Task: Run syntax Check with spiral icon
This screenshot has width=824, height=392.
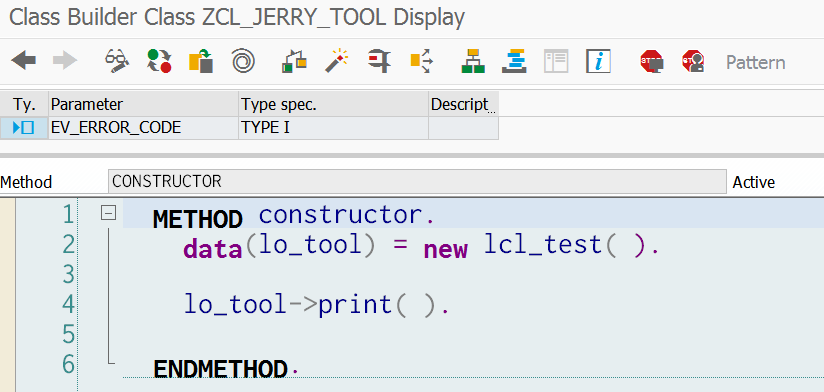Action: pyautogui.click(x=243, y=61)
